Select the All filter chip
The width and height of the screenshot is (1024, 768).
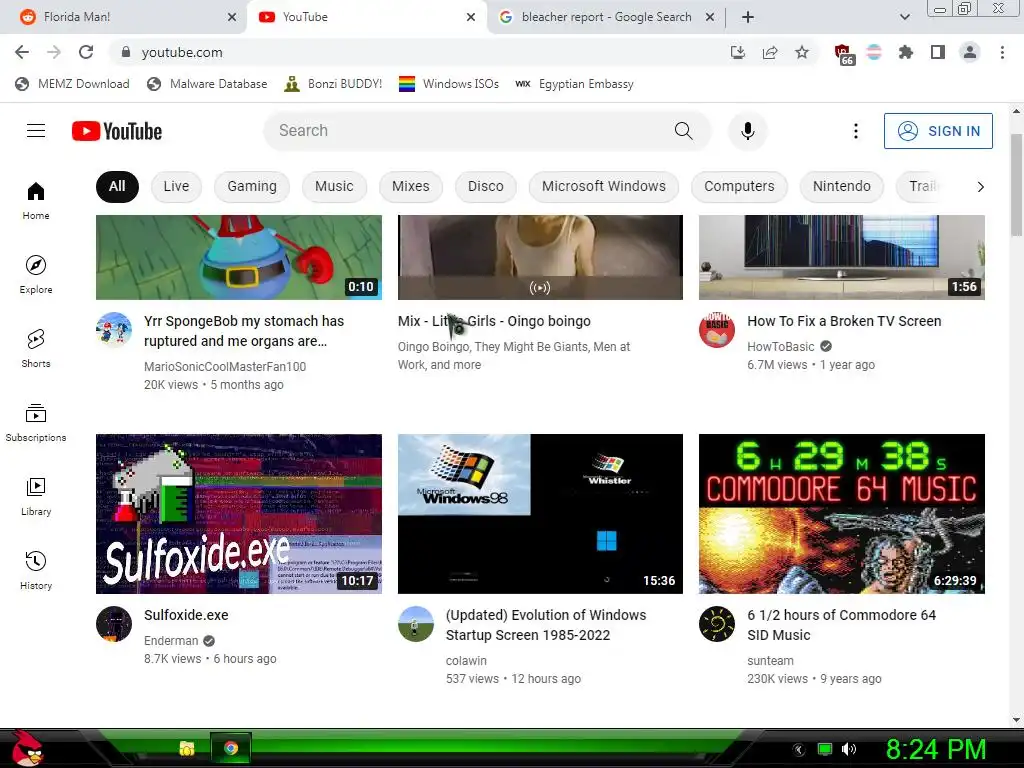pyautogui.click(x=117, y=186)
